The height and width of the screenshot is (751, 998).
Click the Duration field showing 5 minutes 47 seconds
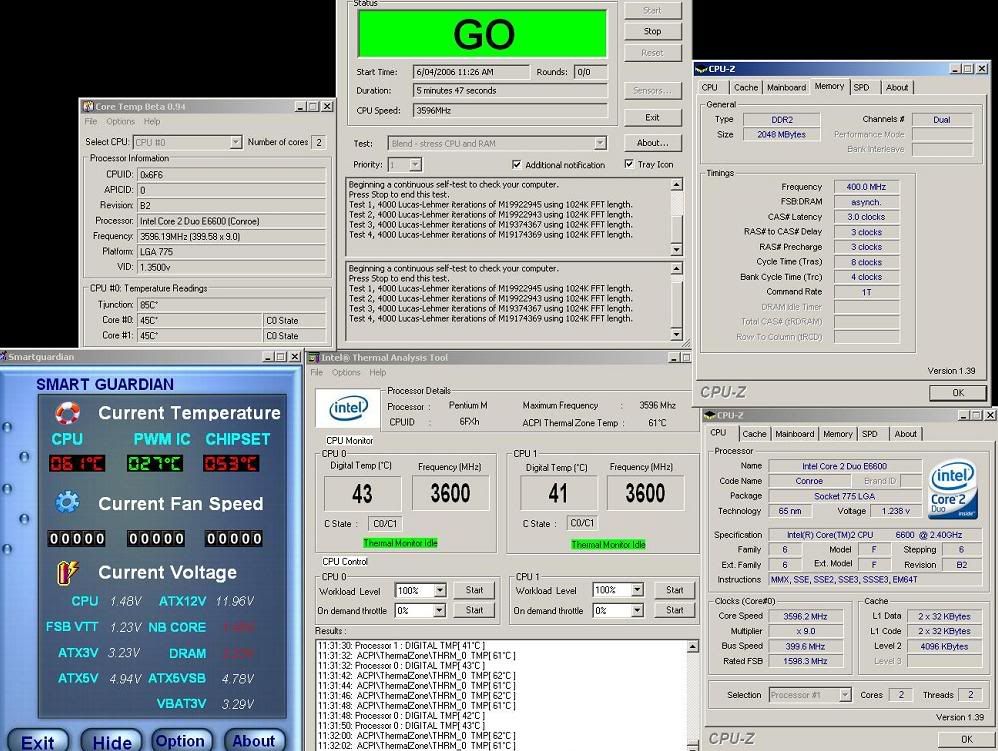[x=510, y=91]
